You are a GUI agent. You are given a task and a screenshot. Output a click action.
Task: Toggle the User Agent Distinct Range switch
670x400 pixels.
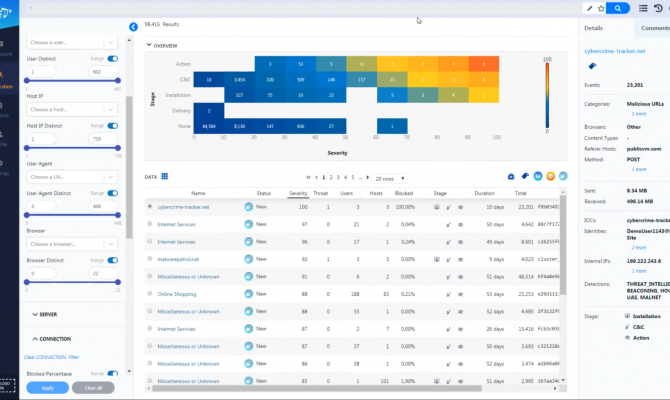(x=113, y=193)
